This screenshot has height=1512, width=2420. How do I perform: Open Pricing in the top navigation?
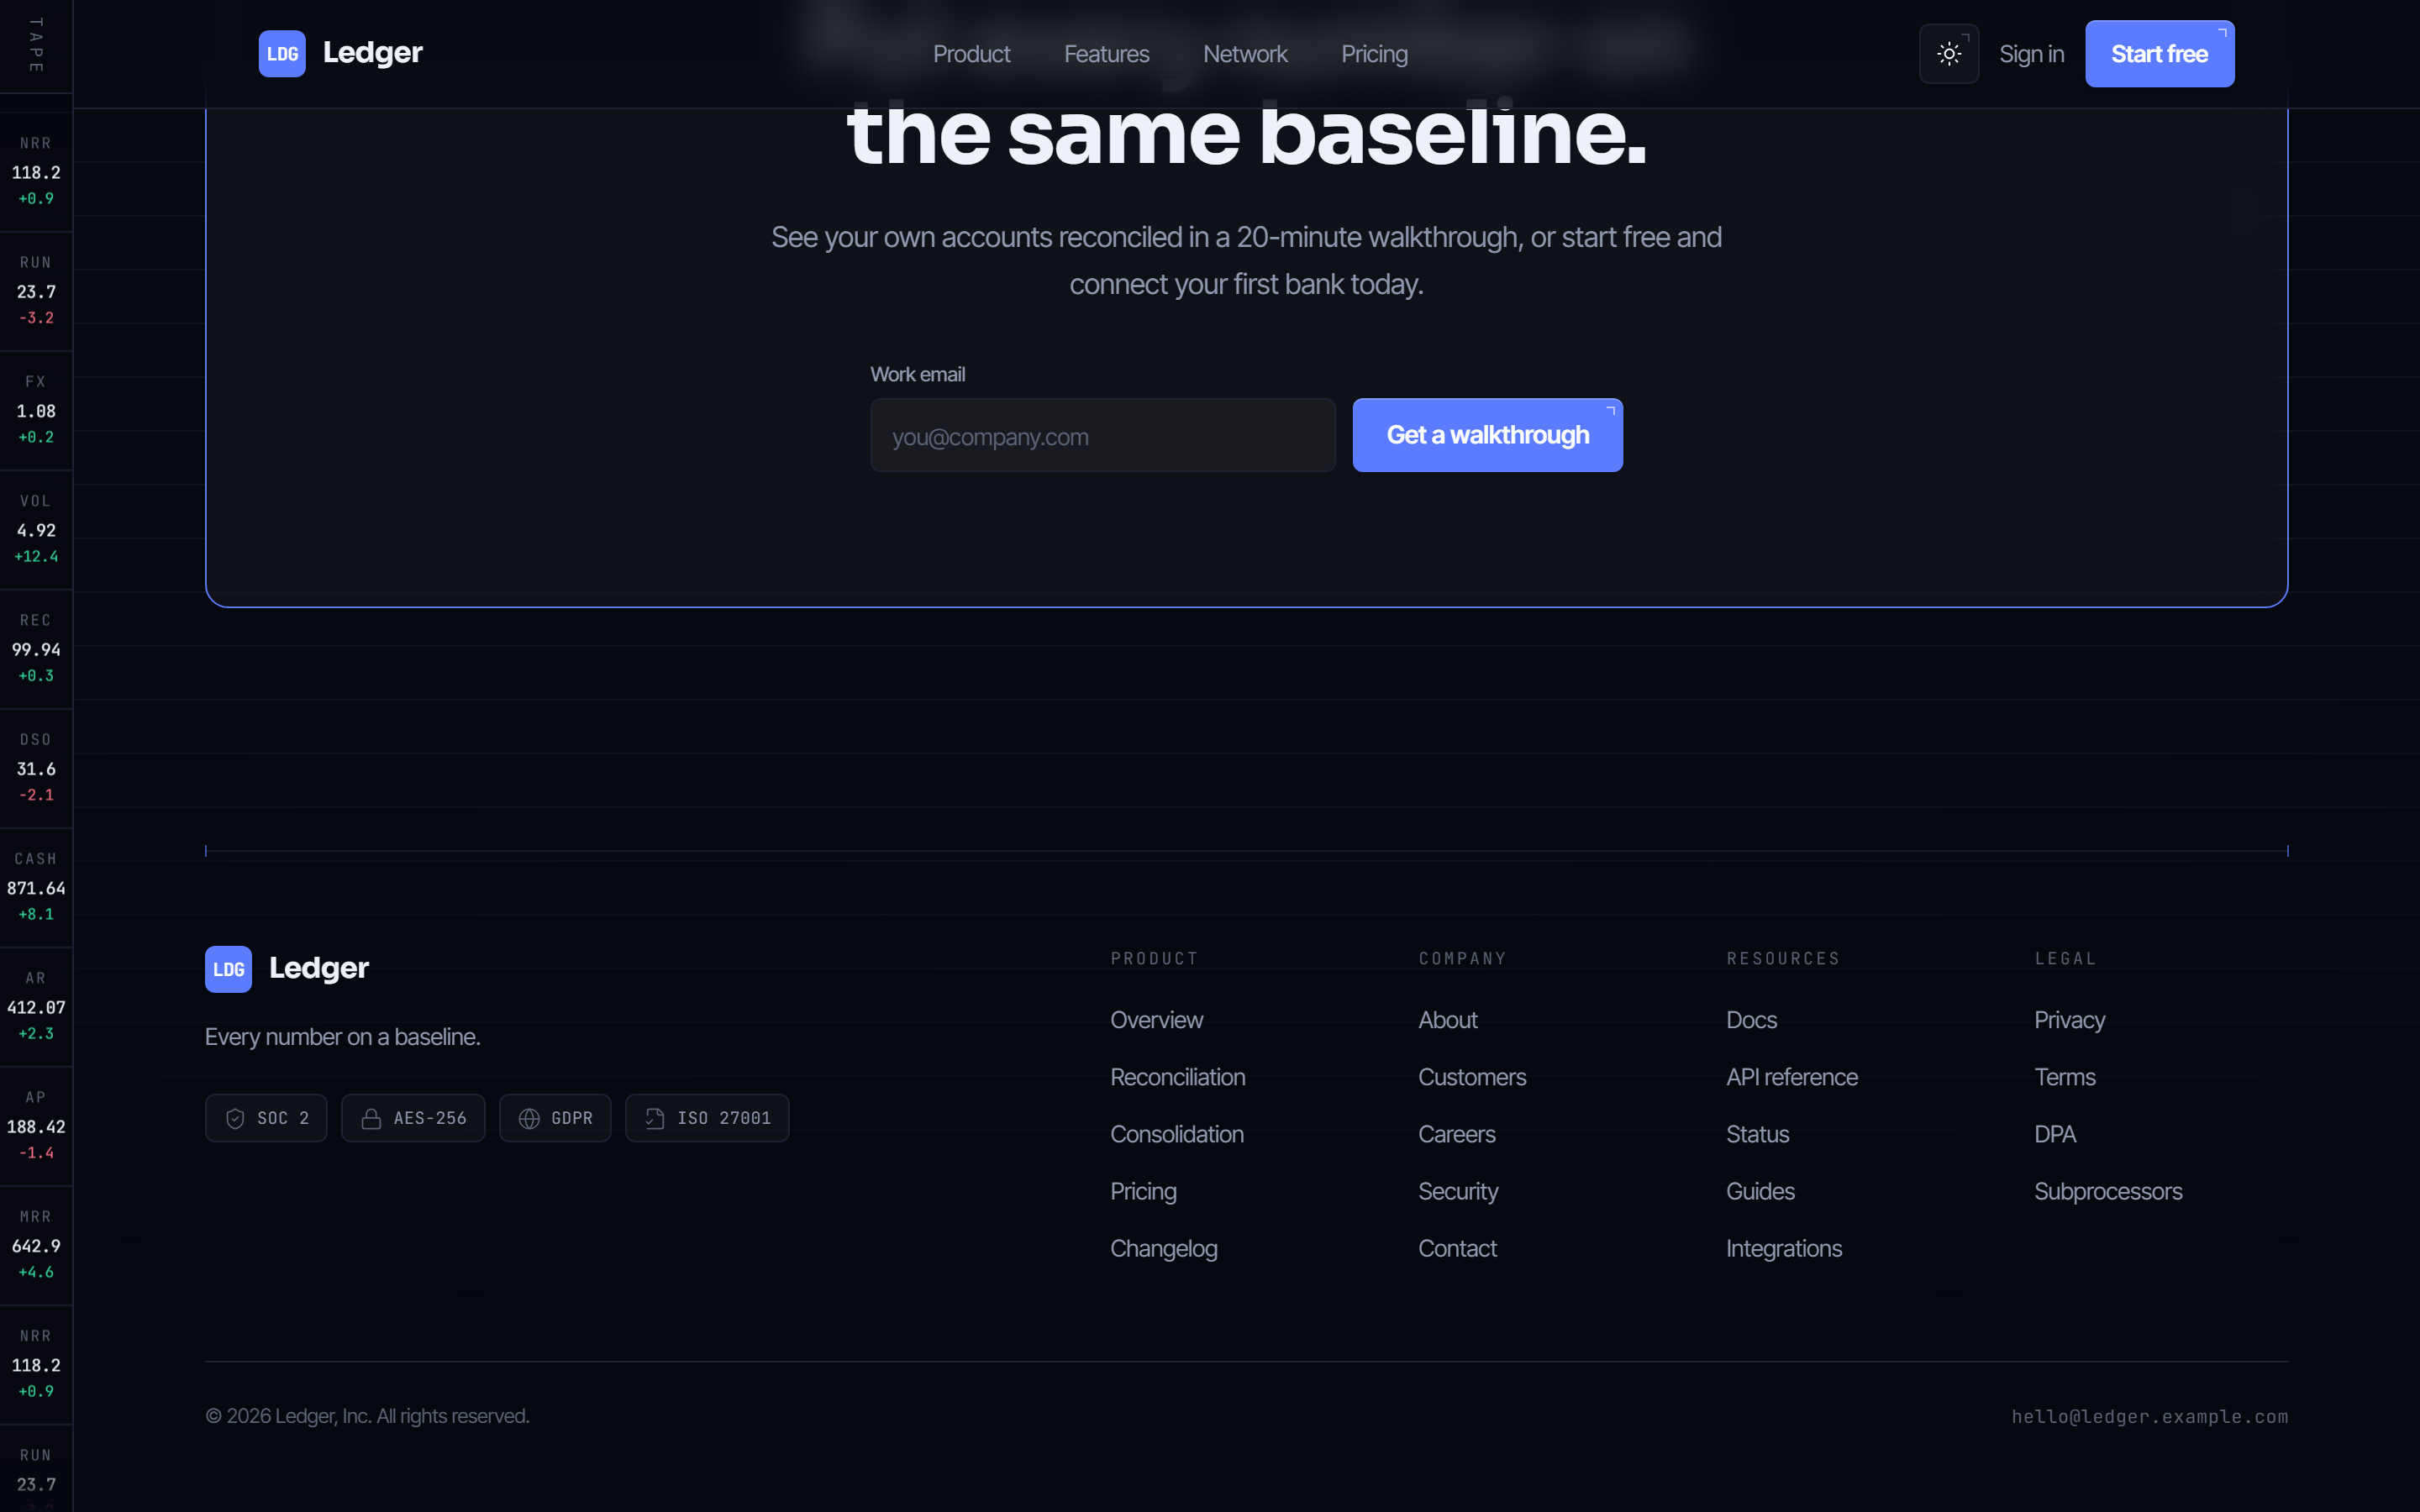coord(1374,54)
